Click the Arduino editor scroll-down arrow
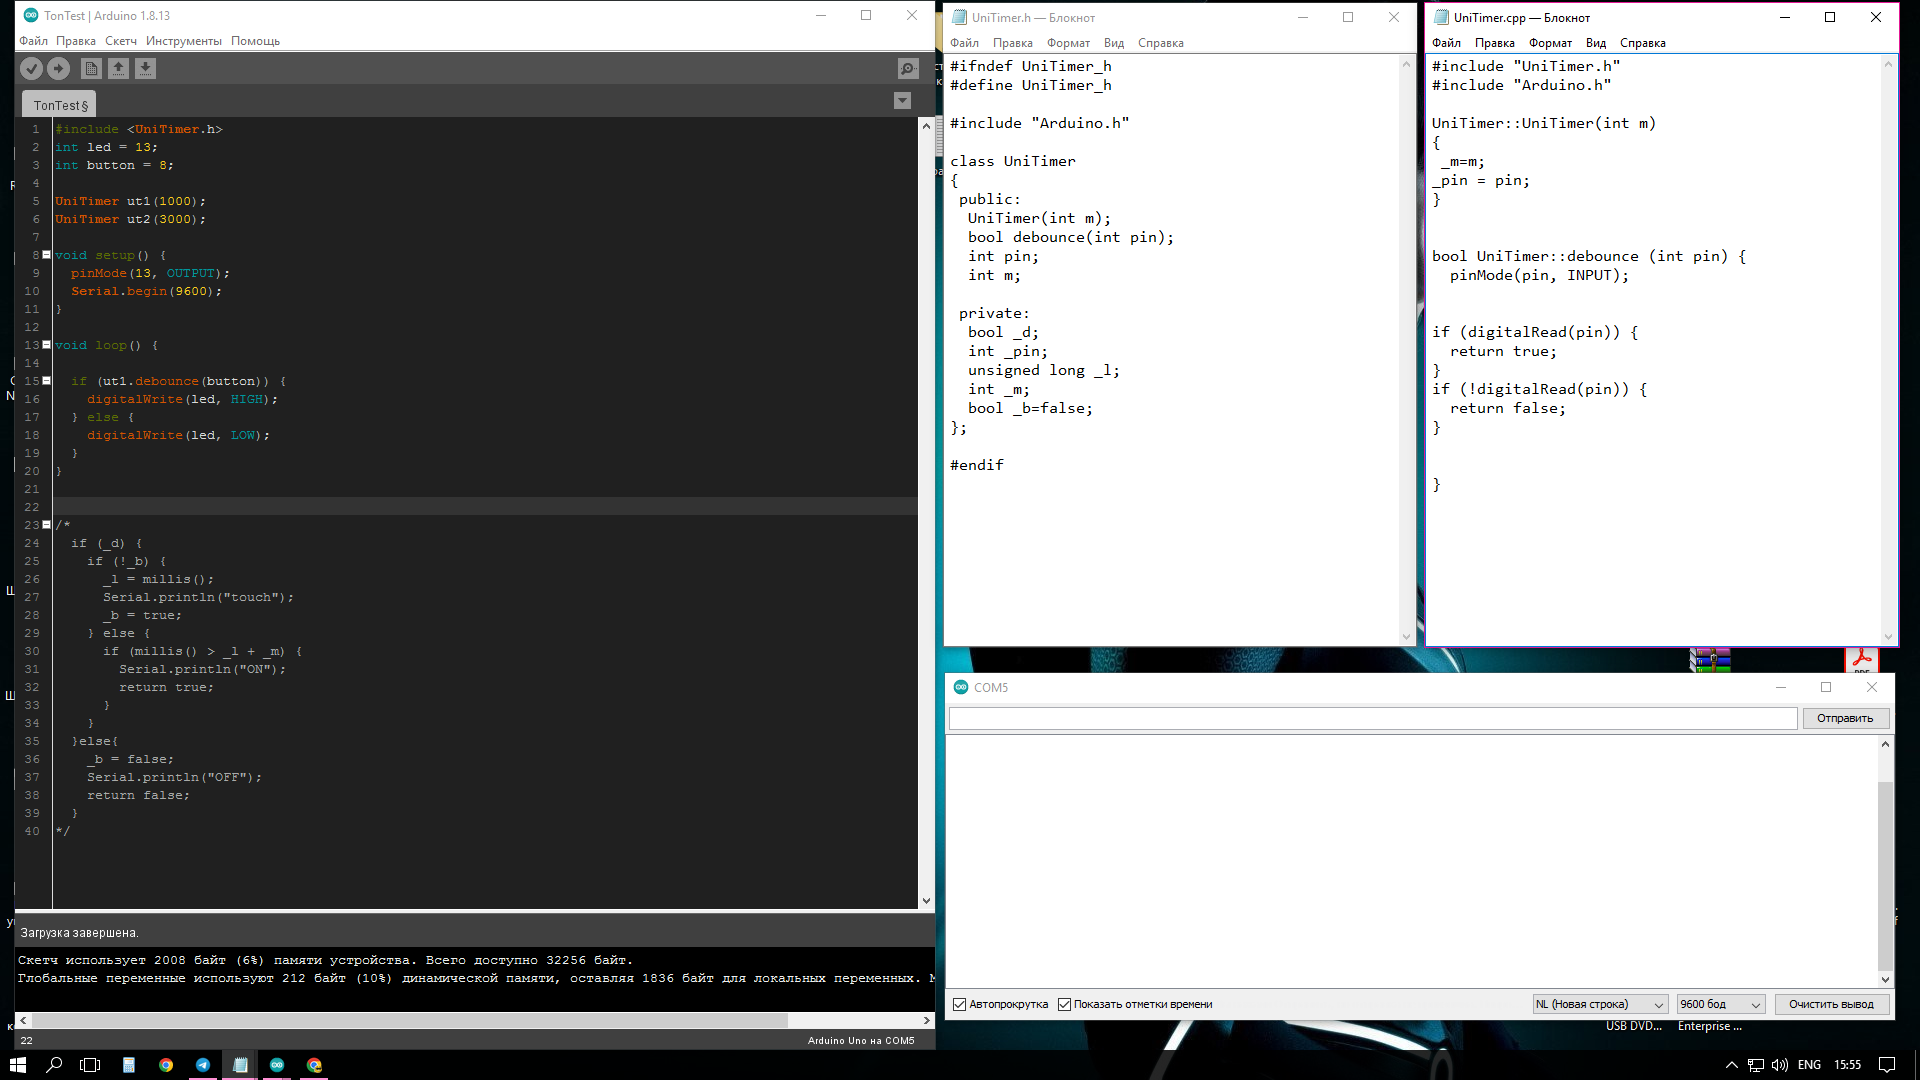The width and height of the screenshot is (1920, 1080). tap(926, 900)
